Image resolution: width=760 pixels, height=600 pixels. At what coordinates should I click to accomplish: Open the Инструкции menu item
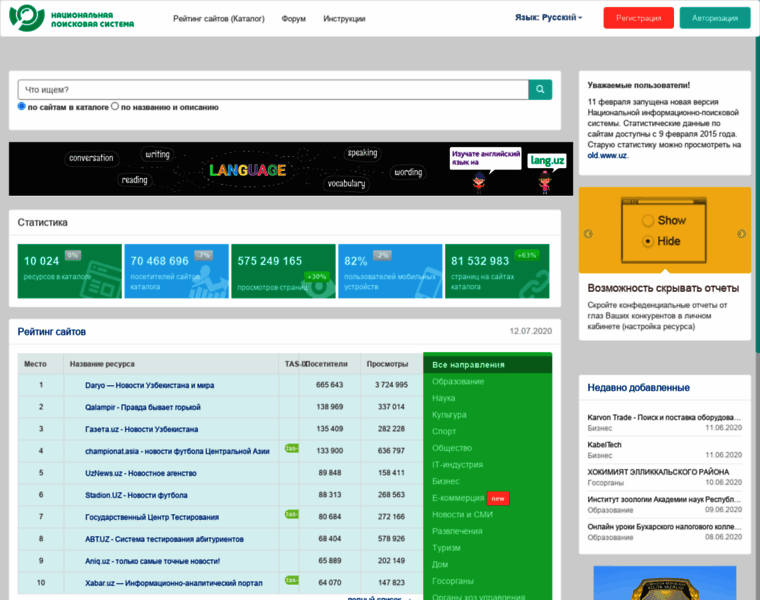click(344, 19)
